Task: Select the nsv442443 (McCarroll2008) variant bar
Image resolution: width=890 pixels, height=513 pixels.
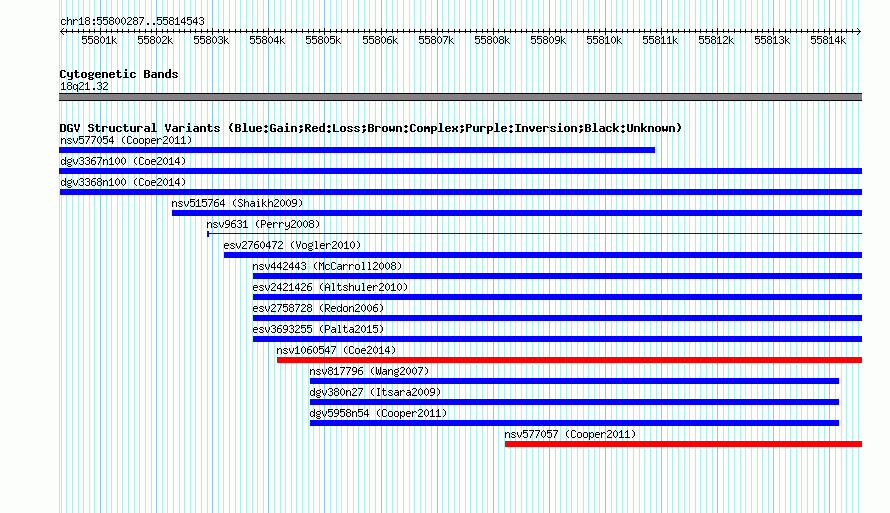Action: [x=557, y=276]
